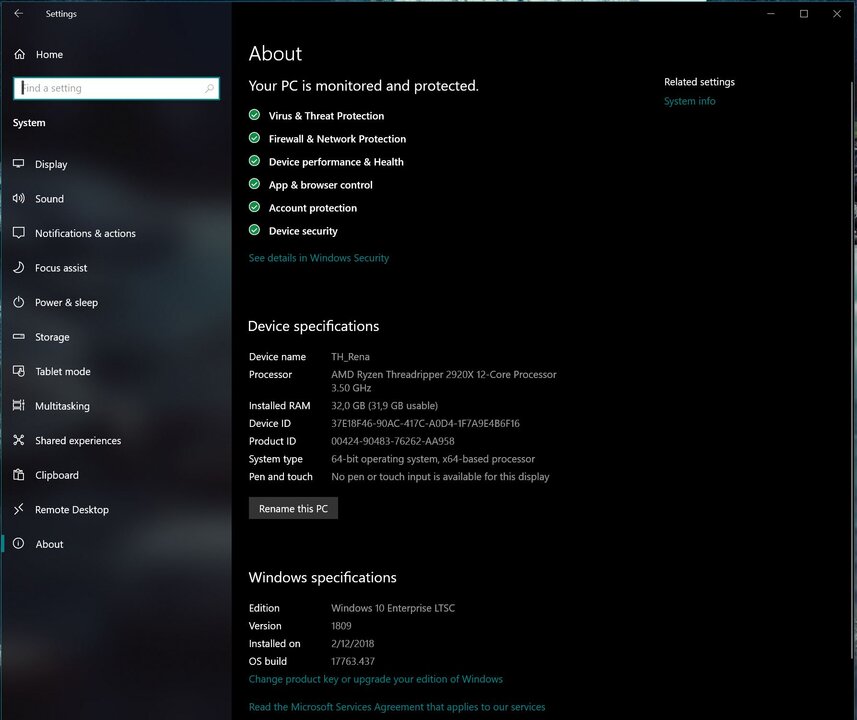Maximize the Settings window
The image size is (857, 720).
[803, 14]
